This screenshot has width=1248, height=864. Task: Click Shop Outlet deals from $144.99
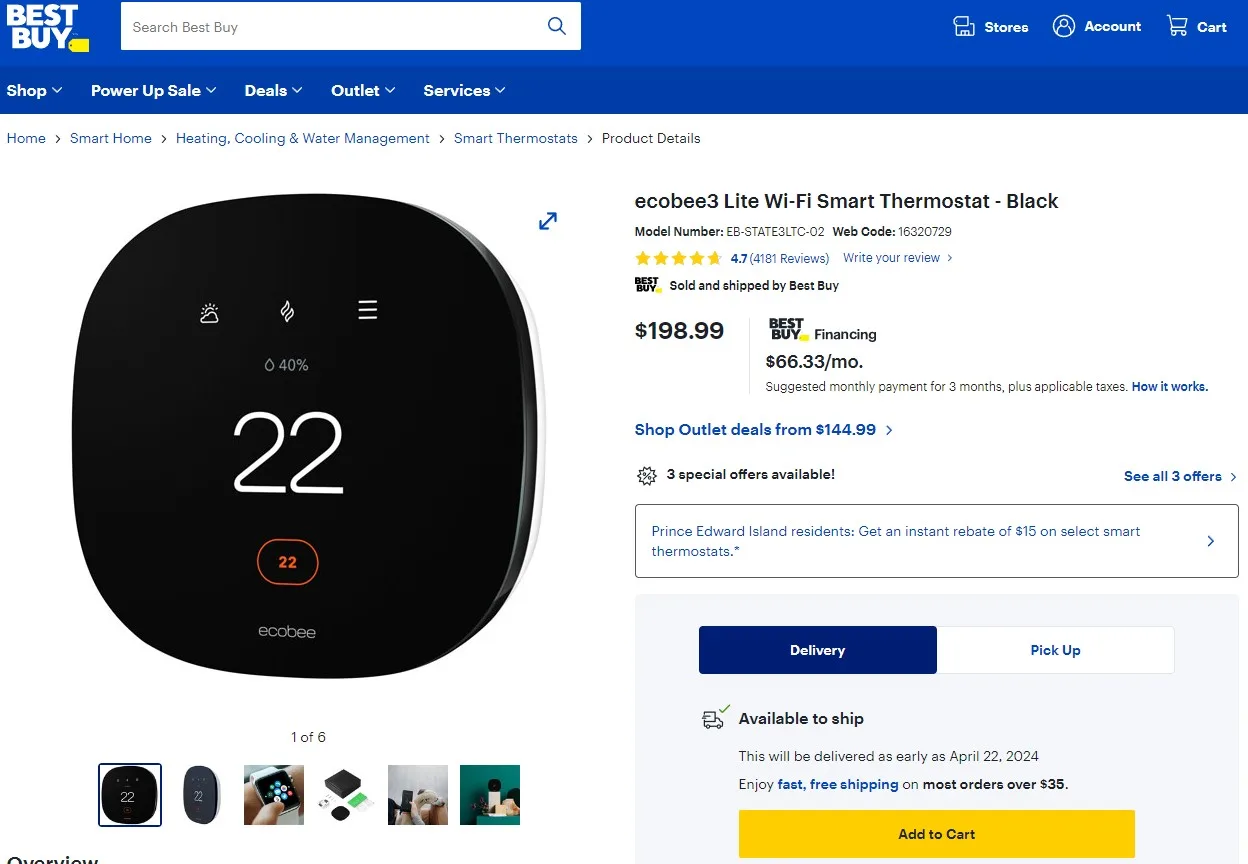pyautogui.click(x=755, y=429)
